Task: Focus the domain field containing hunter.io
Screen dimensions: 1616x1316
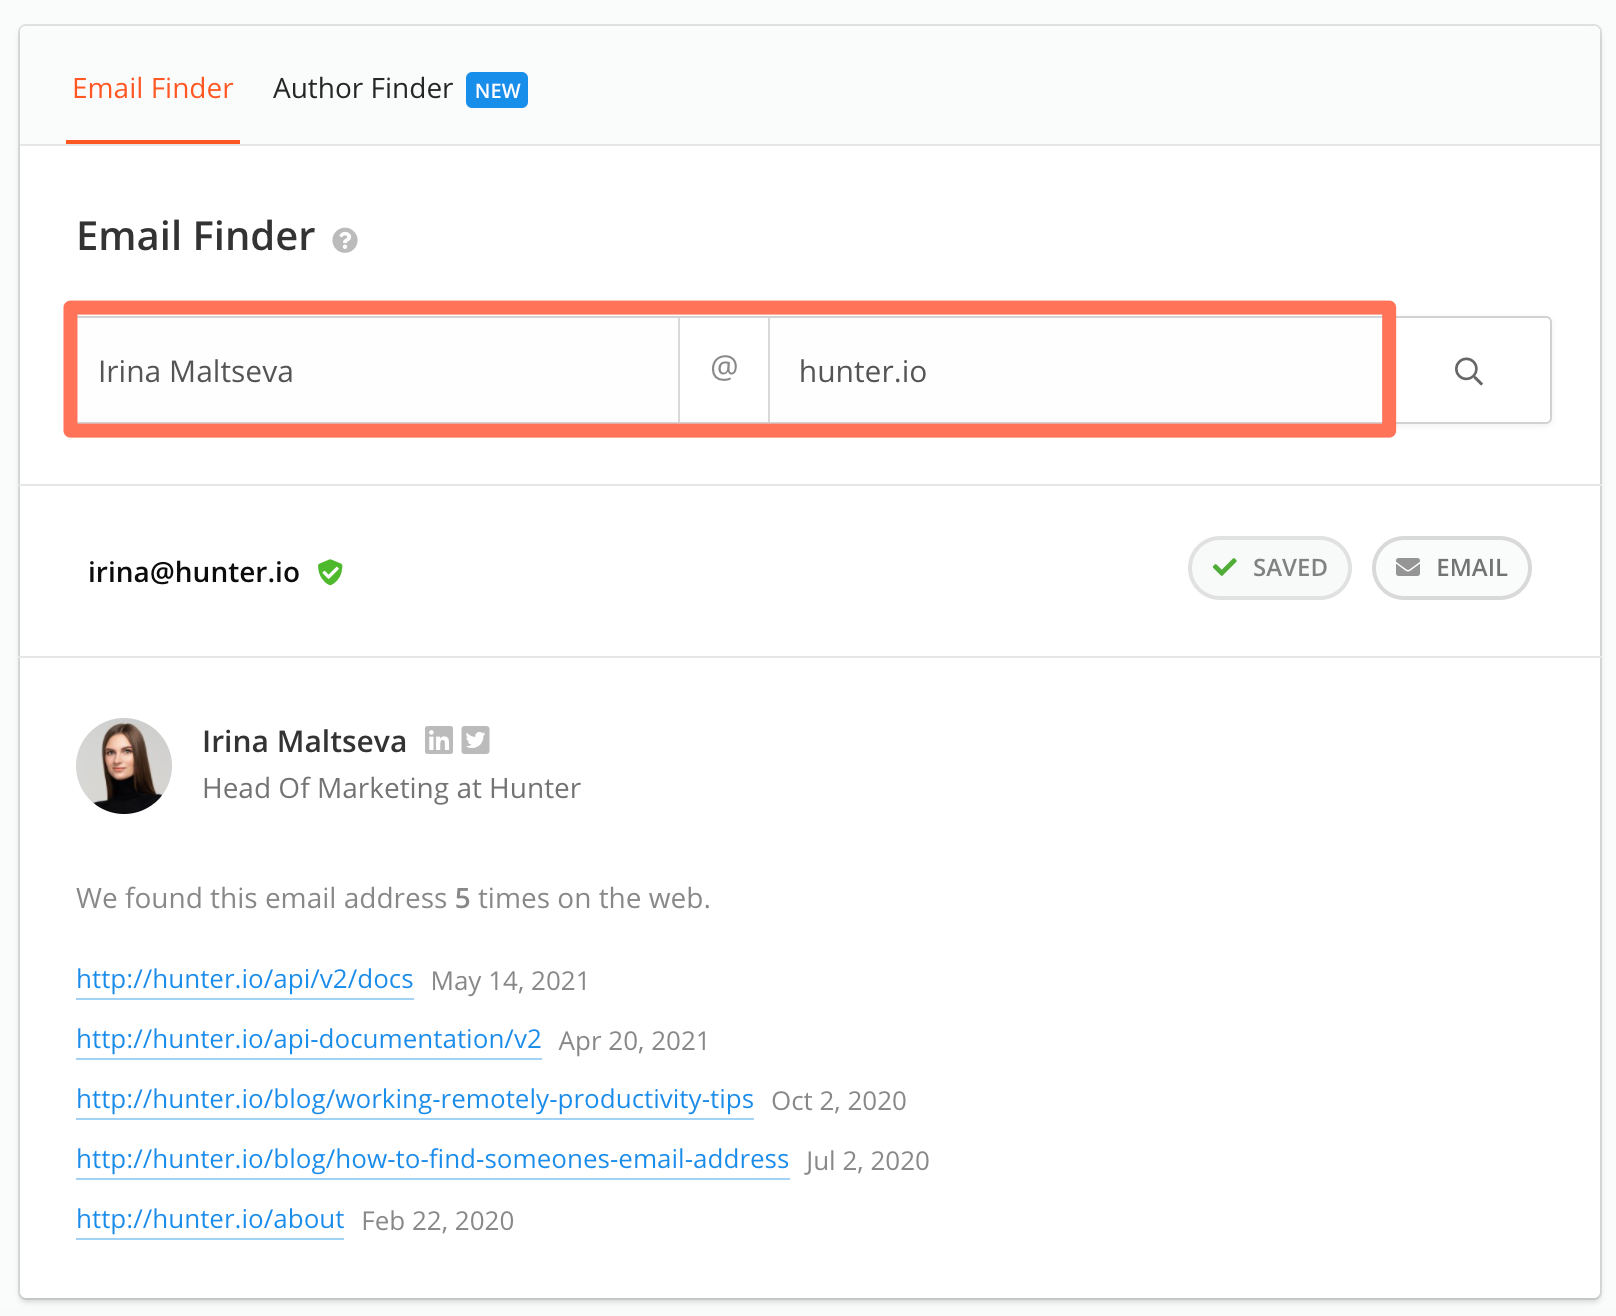Action: (1075, 371)
